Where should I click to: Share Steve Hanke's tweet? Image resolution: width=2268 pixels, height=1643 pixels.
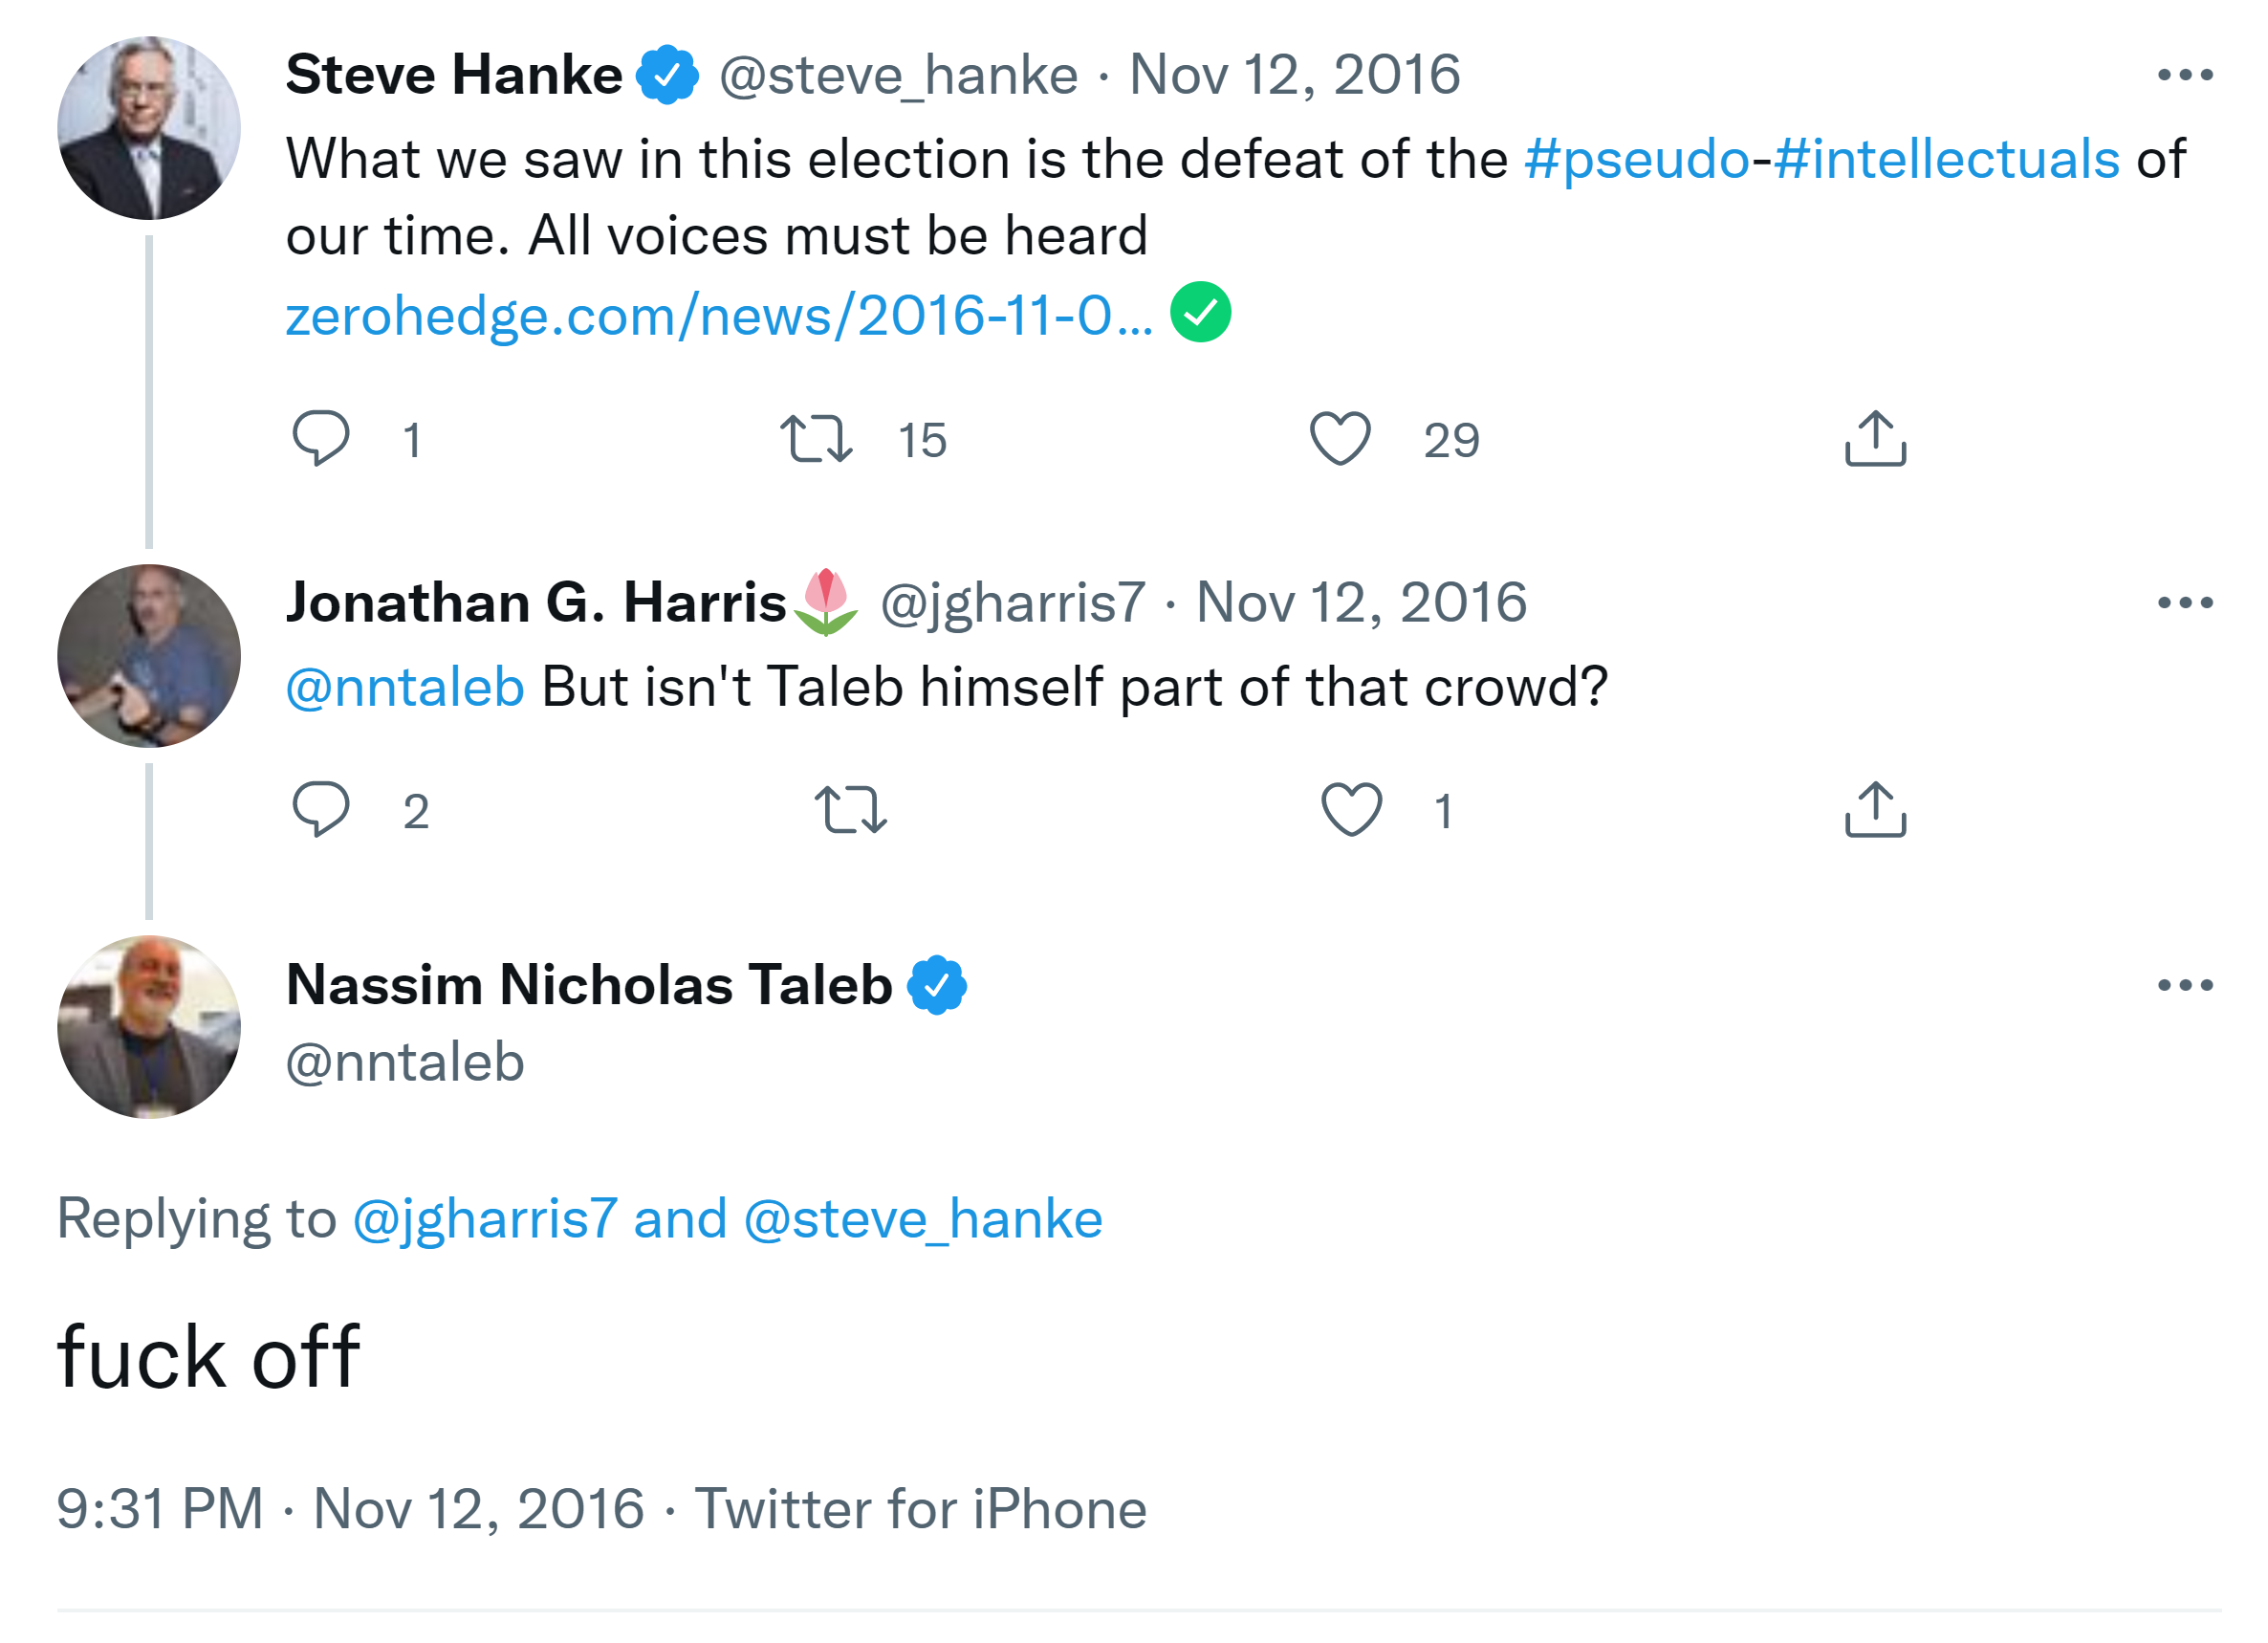[x=1875, y=439]
